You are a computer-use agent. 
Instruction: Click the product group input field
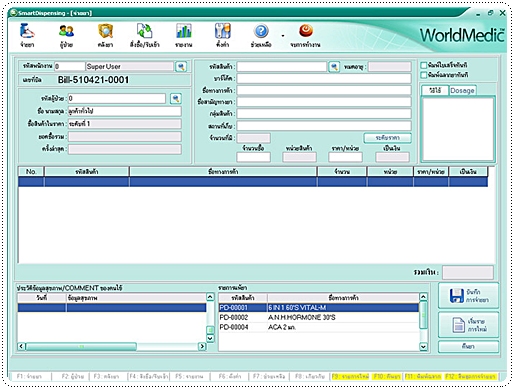tap(324, 114)
